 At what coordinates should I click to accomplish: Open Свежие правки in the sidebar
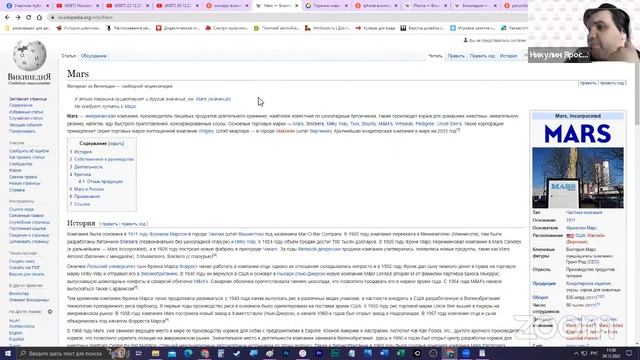point(23,177)
